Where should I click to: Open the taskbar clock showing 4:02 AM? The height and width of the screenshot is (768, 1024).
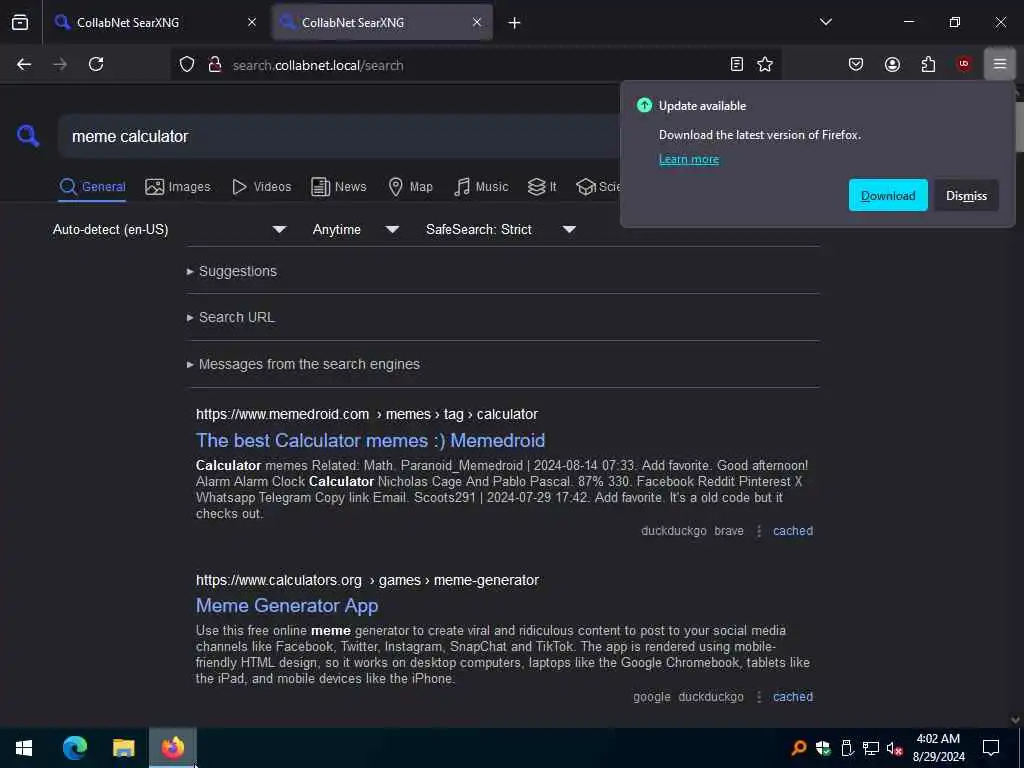(x=938, y=748)
